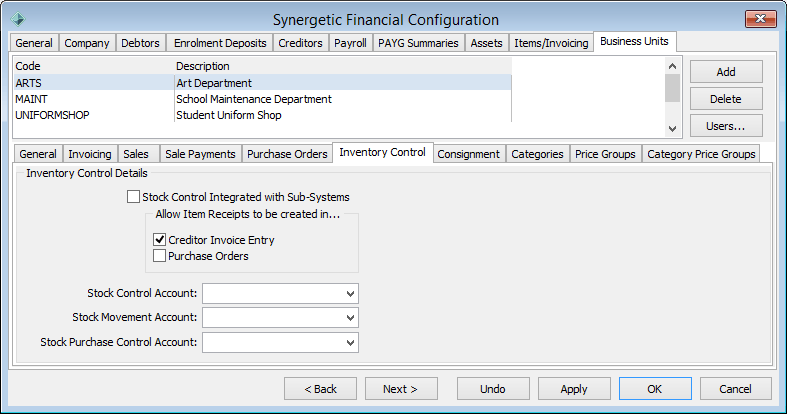Click the Description column header
Image resolution: width=787 pixels, height=414 pixels.
point(343,66)
